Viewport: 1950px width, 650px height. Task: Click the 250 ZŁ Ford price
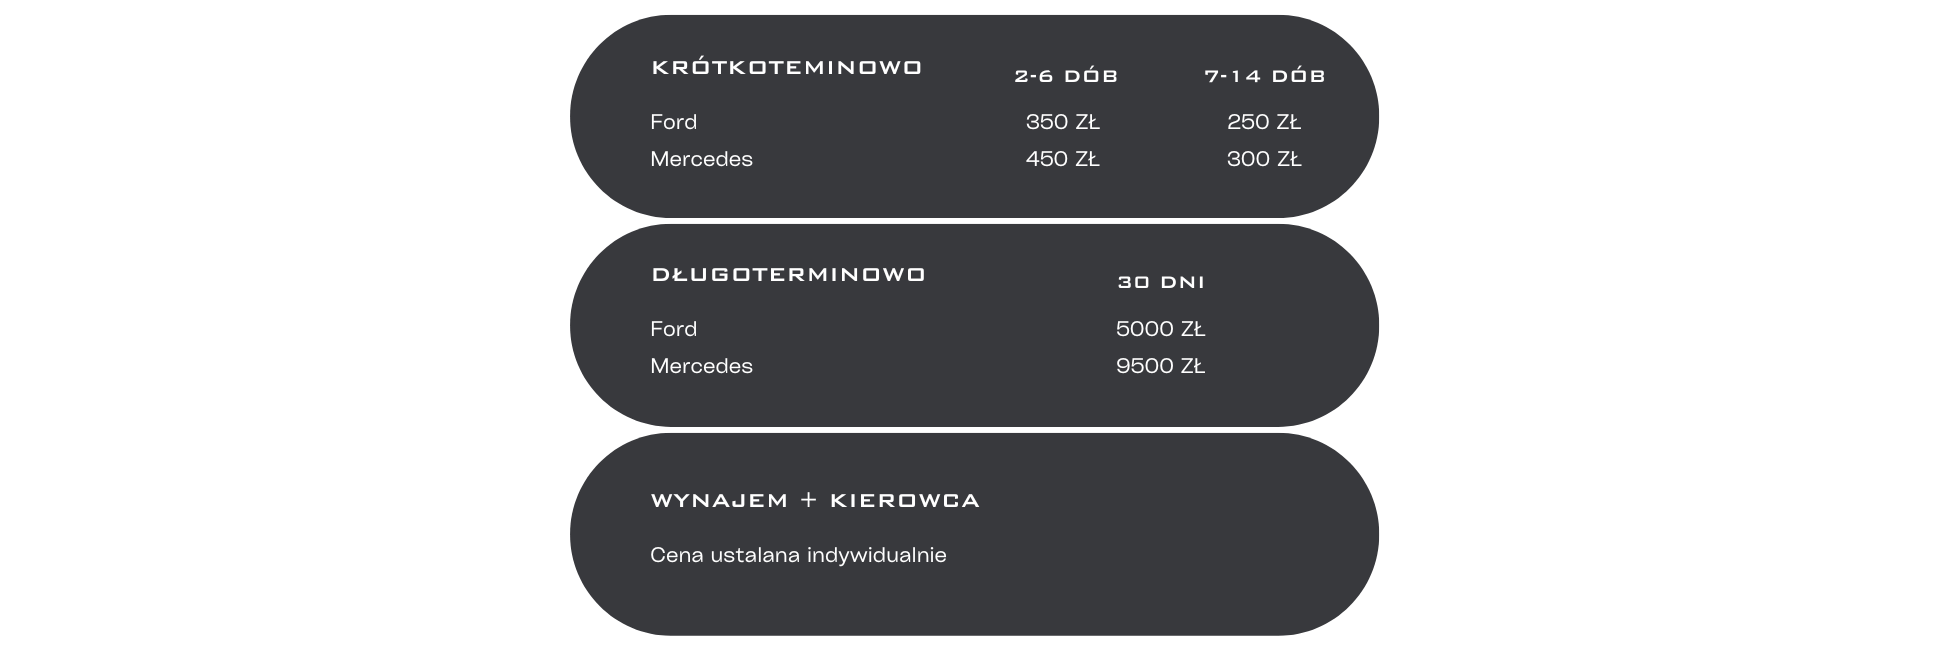1264,122
